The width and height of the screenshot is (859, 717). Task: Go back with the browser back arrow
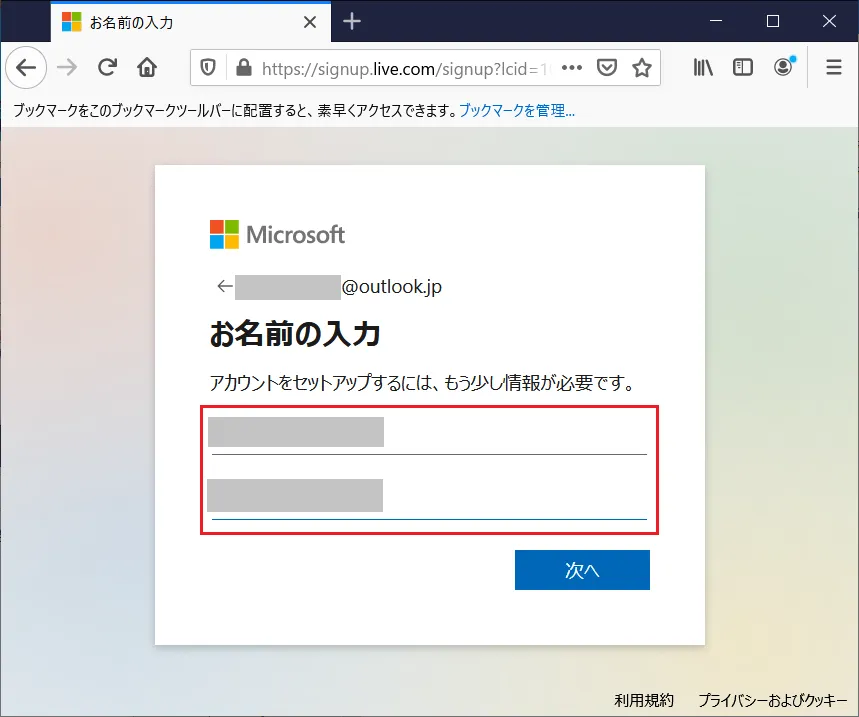point(26,67)
